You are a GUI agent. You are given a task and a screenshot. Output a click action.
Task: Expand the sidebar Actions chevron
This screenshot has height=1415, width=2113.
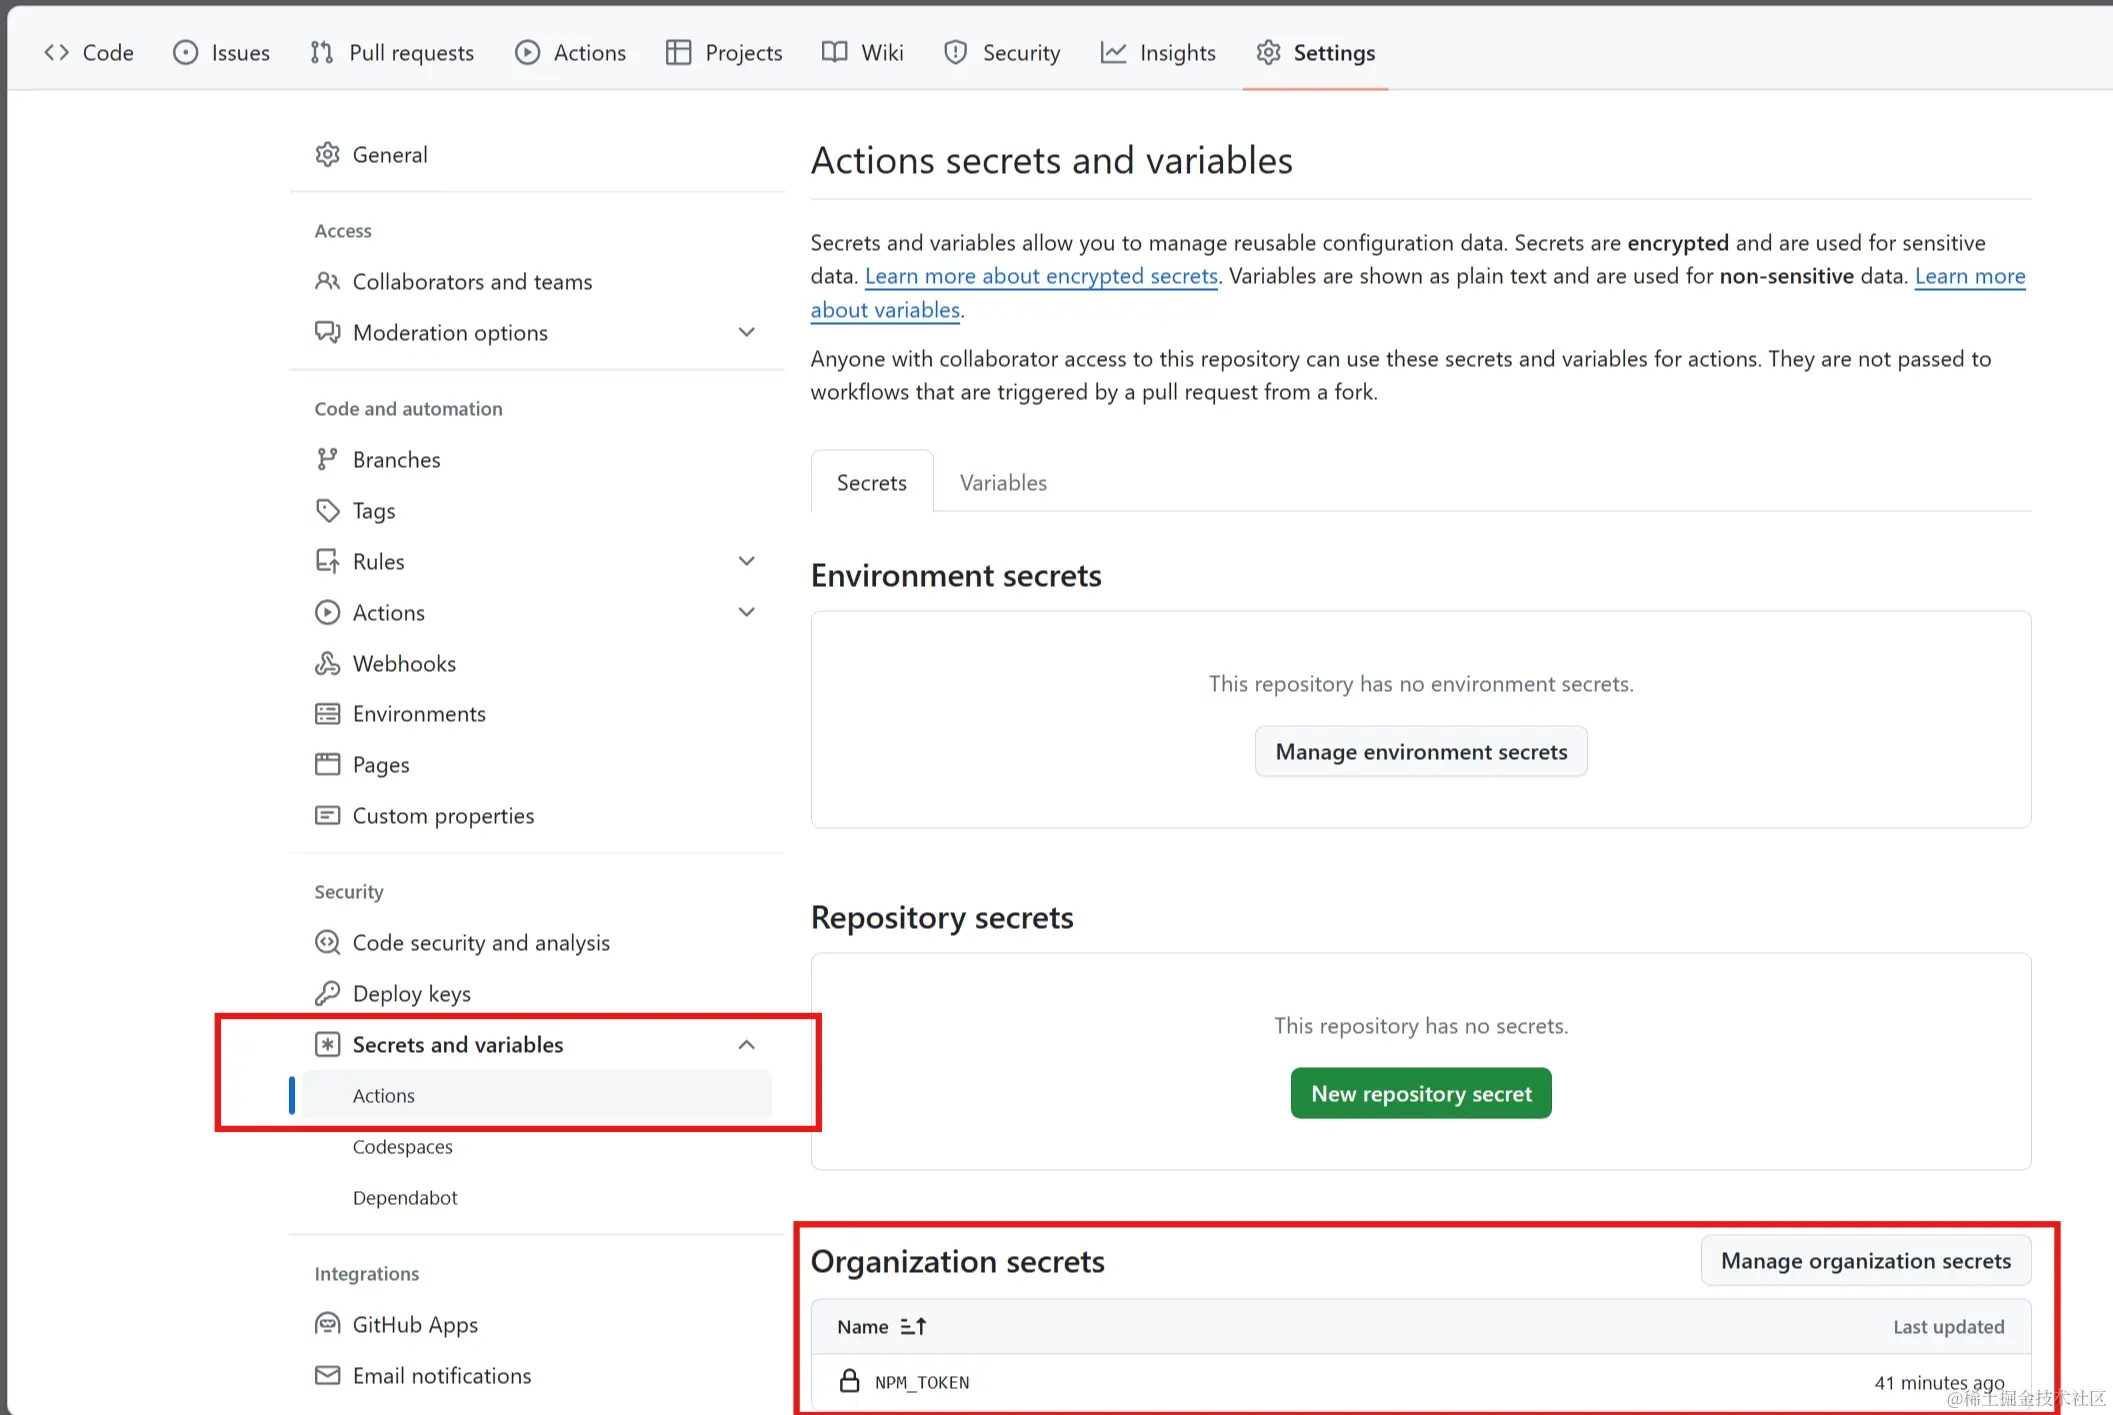click(x=746, y=612)
